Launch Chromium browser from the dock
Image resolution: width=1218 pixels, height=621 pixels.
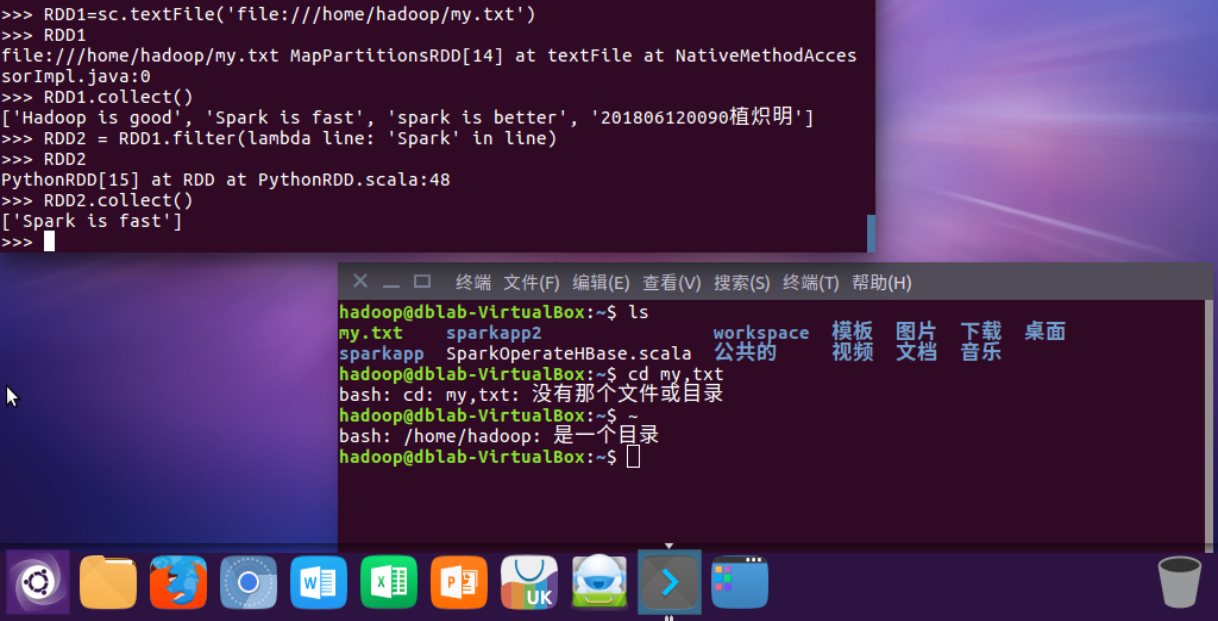(x=248, y=582)
